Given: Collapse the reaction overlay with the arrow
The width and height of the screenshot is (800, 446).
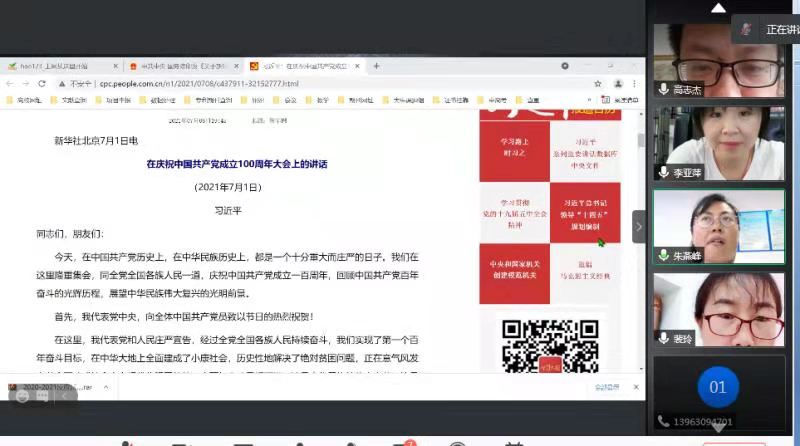Looking at the screenshot, I should coord(64,396).
